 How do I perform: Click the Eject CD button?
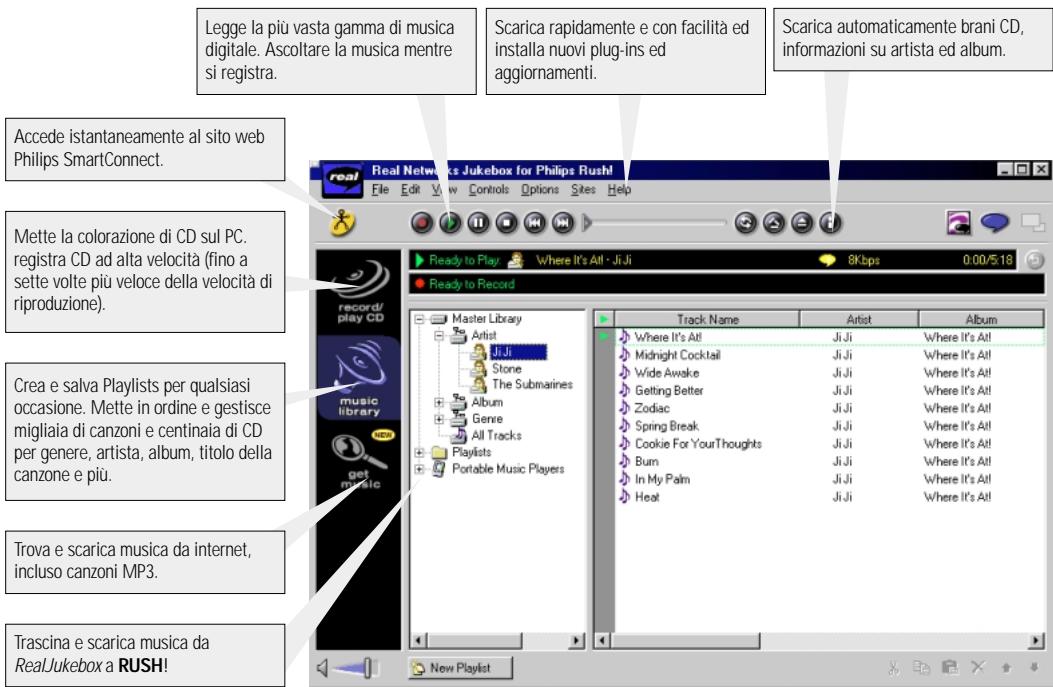(x=802, y=222)
